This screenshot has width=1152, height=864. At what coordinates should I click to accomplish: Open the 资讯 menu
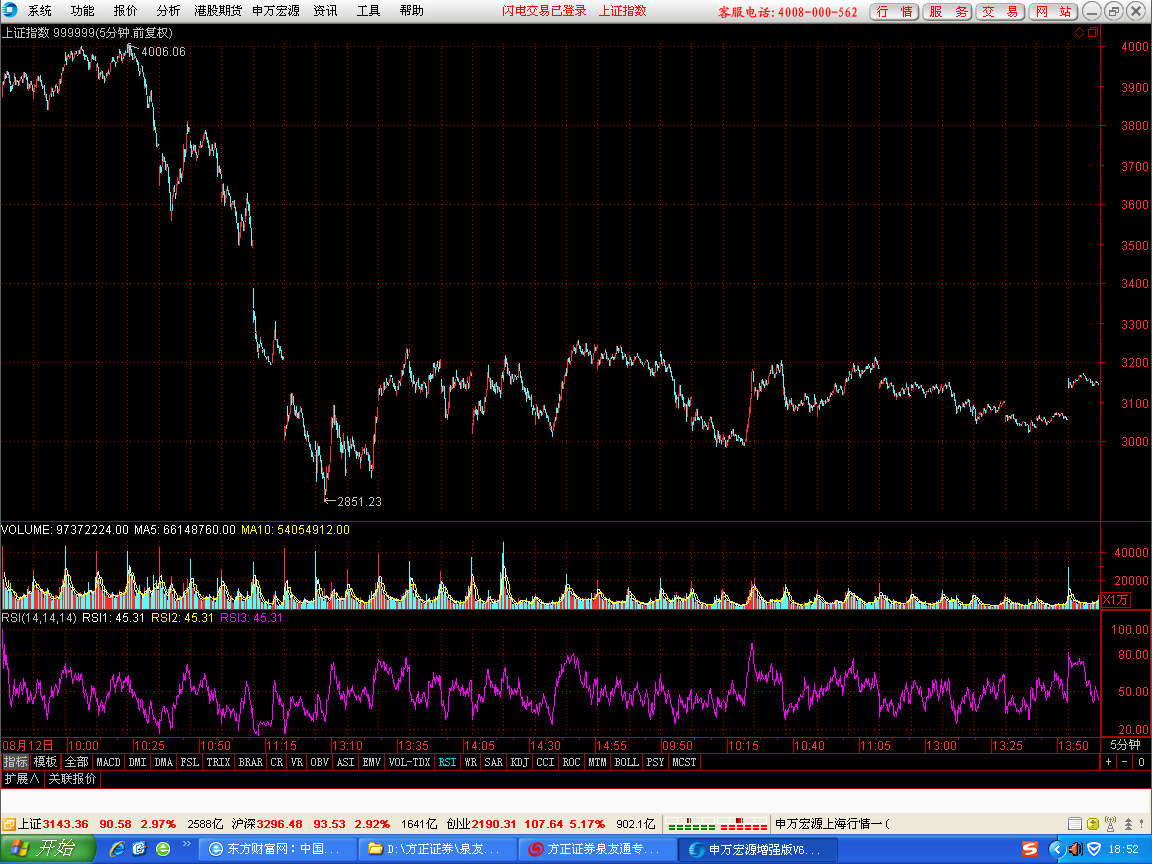(325, 11)
